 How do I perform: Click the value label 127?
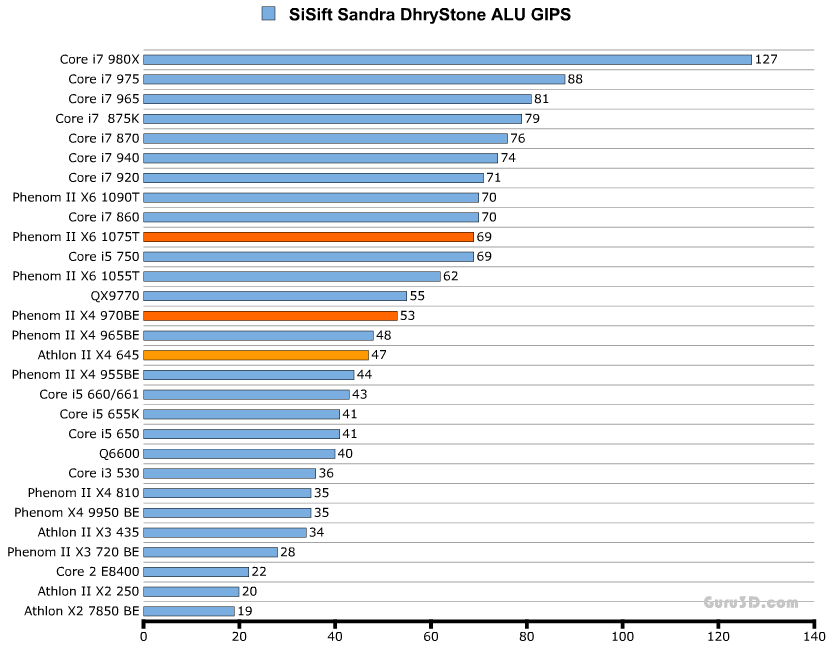pos(766,59)
